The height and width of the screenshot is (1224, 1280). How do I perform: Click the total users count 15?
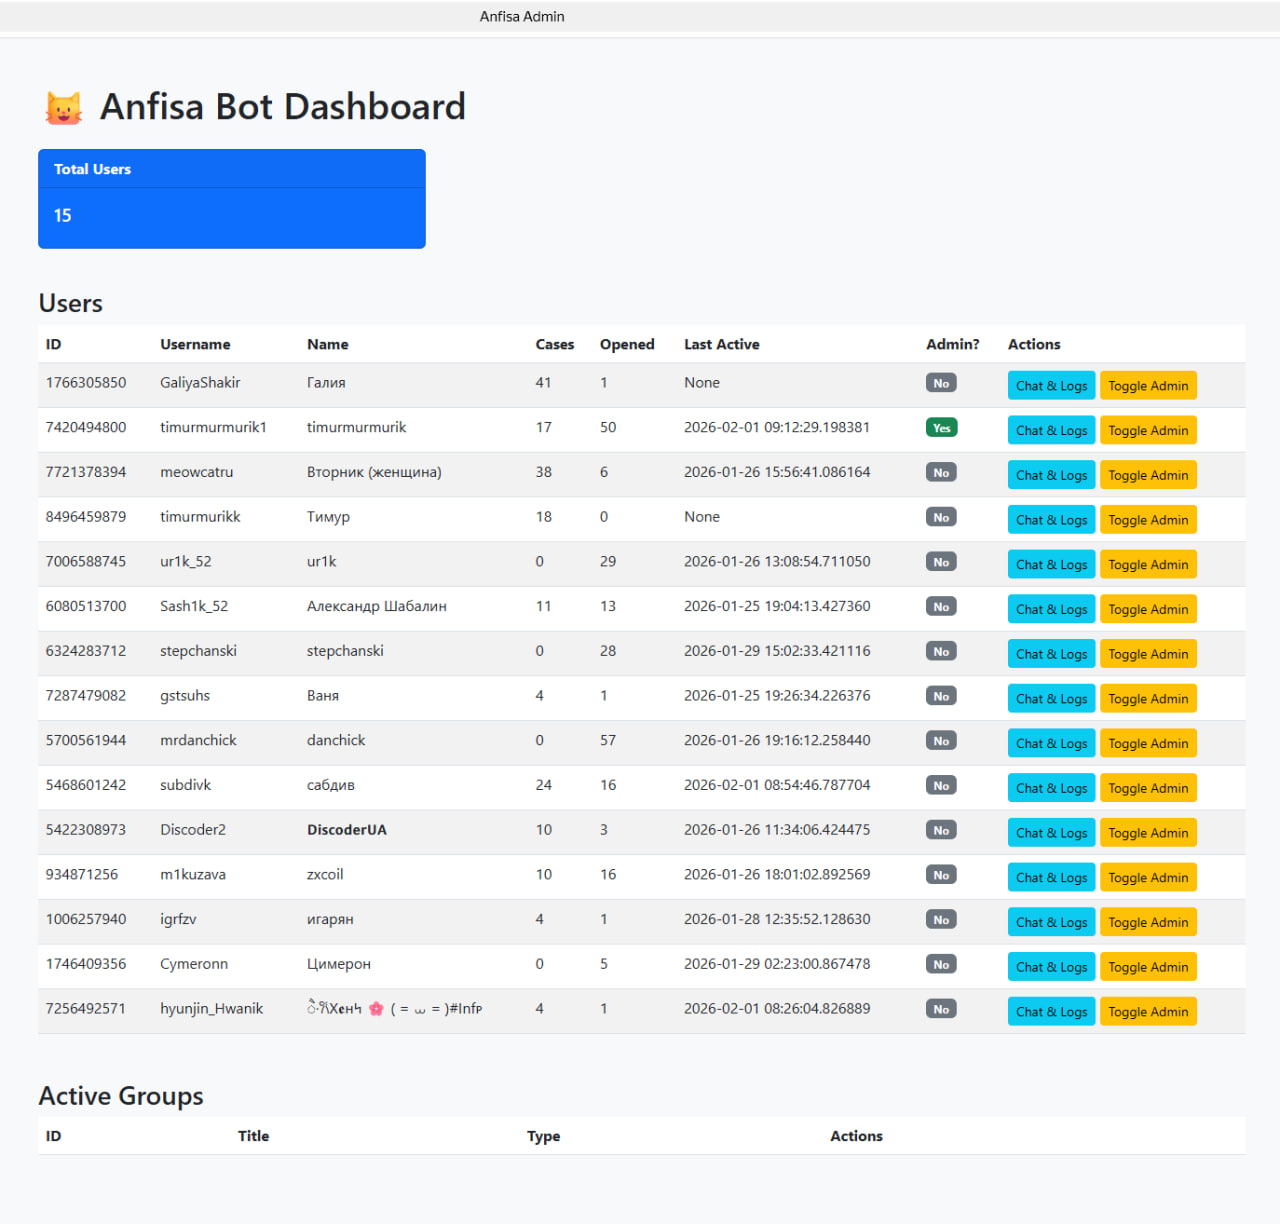(x=62, y=216)
